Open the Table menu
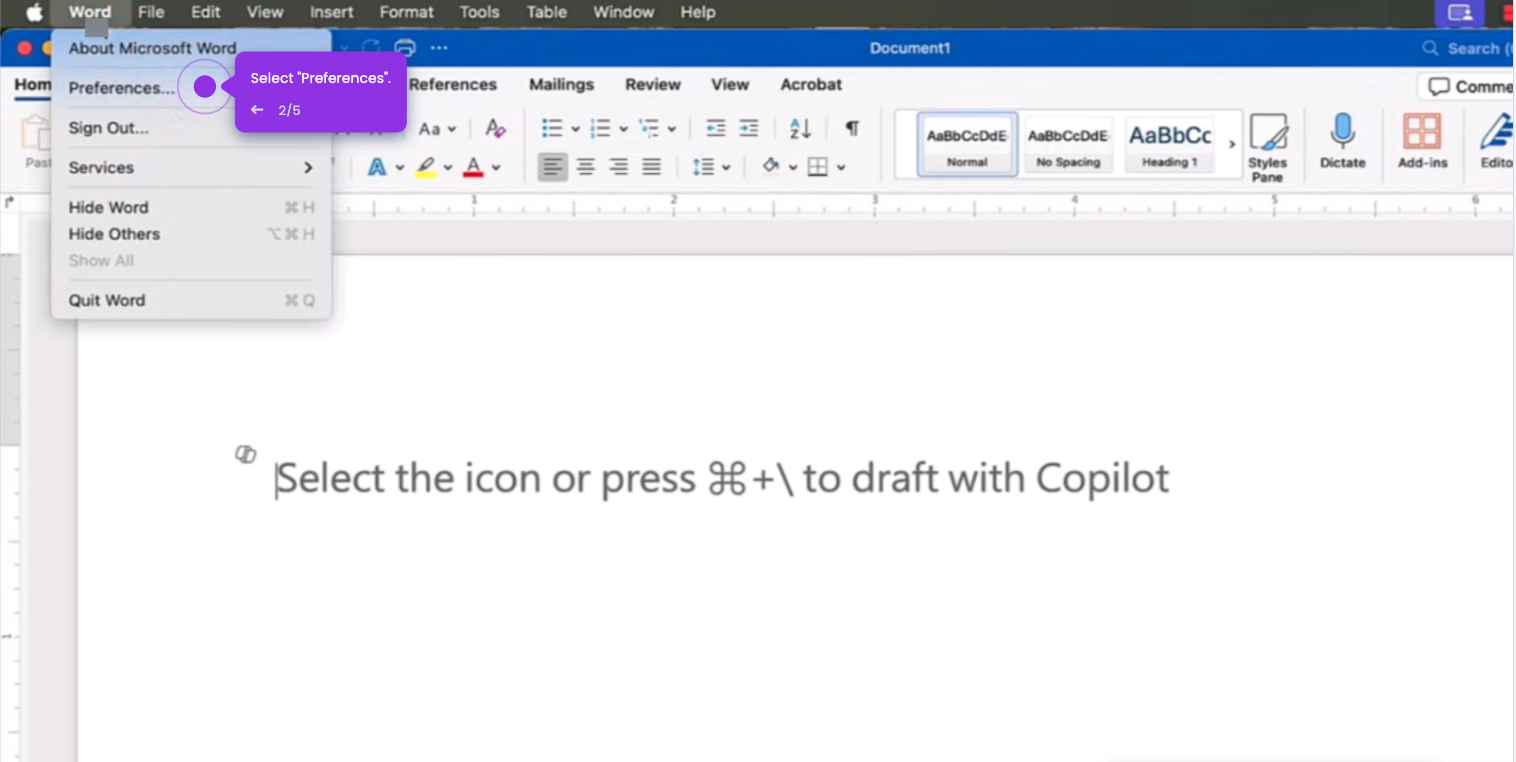Image resolution: width=1516 pixels, height=762 pixels. pyautogui.click(x=546, y=13)
